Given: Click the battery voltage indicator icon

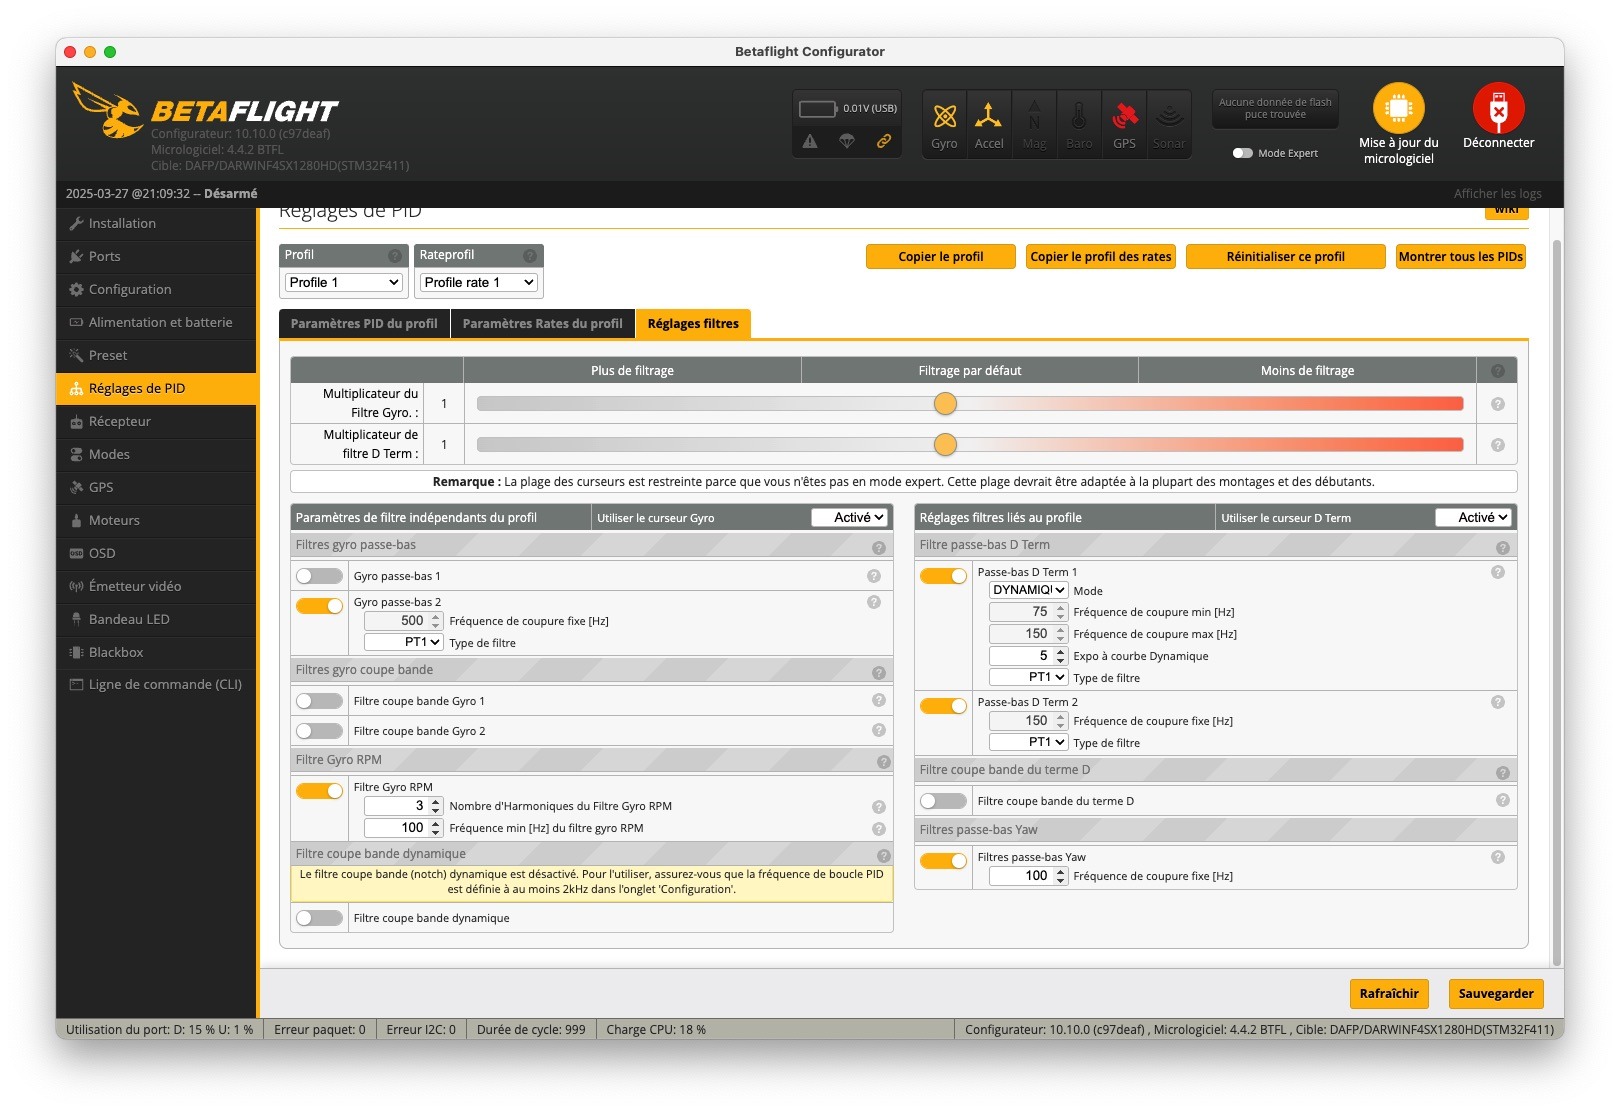Looking at the screenshot, I should click(817, 108).
